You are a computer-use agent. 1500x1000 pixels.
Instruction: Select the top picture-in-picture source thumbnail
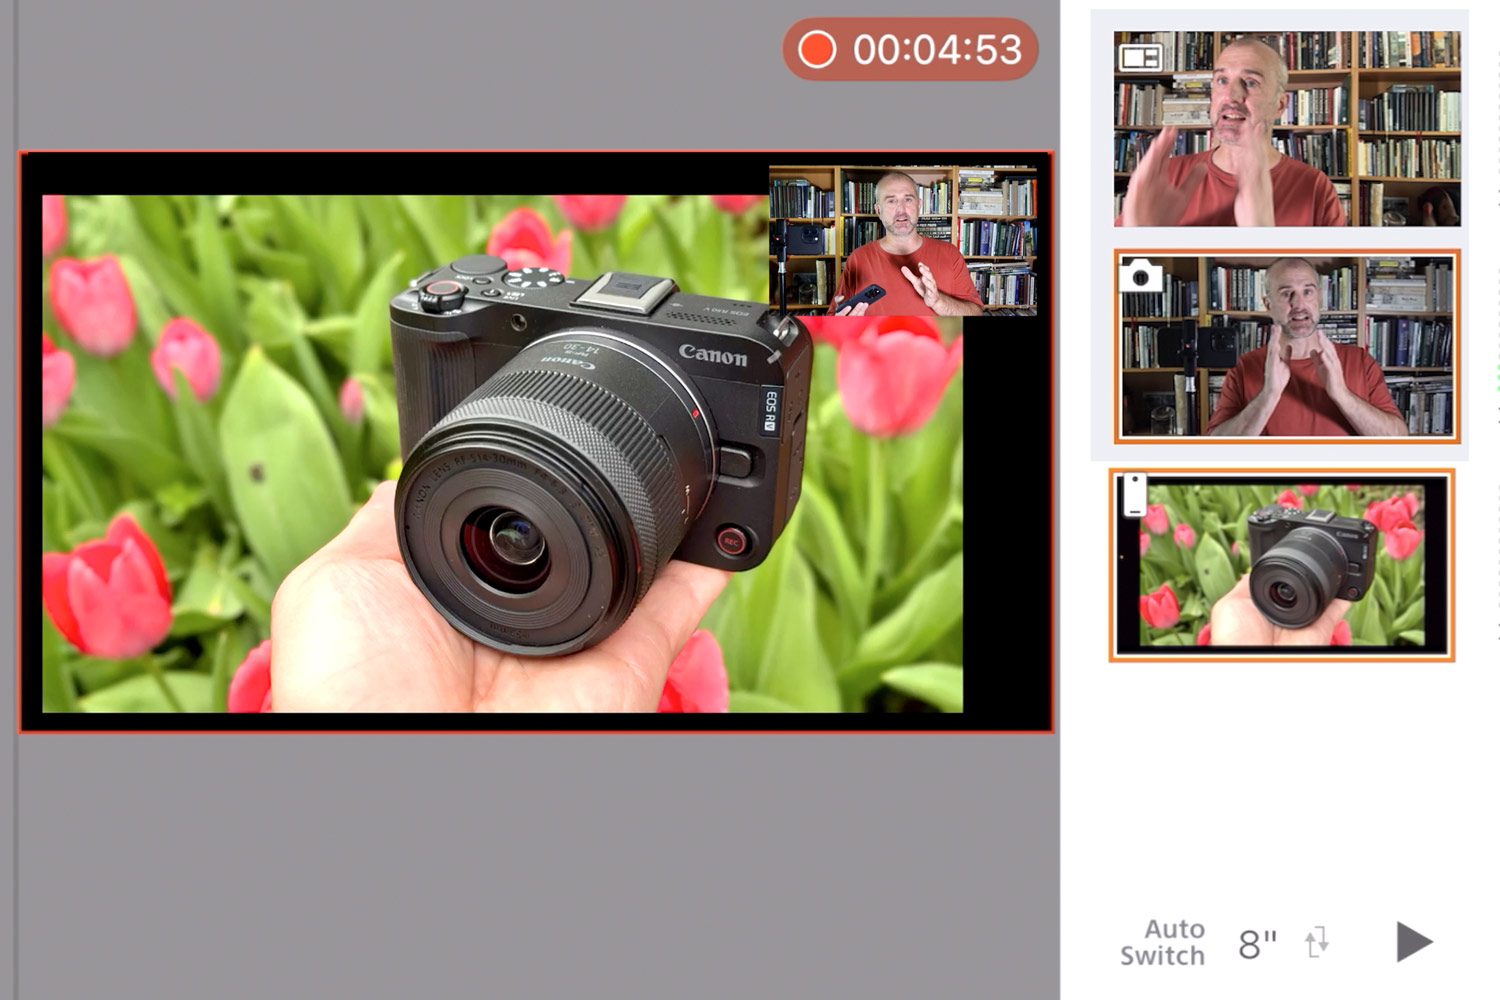click(x=1287, y=128)
